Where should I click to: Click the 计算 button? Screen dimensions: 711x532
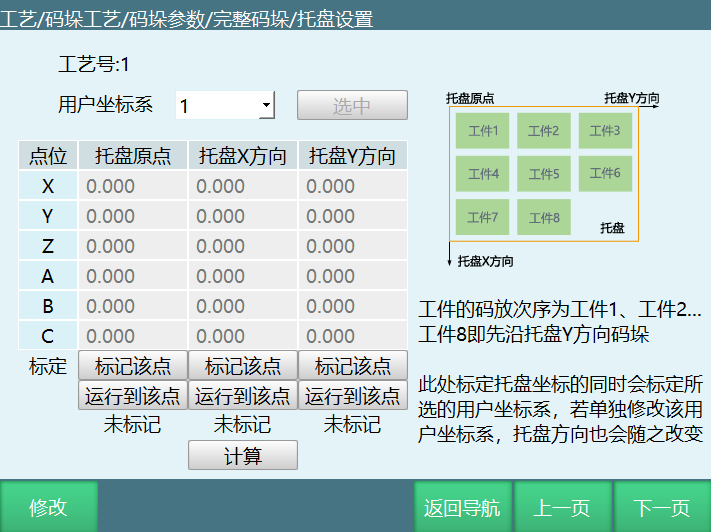coord(243,455)
